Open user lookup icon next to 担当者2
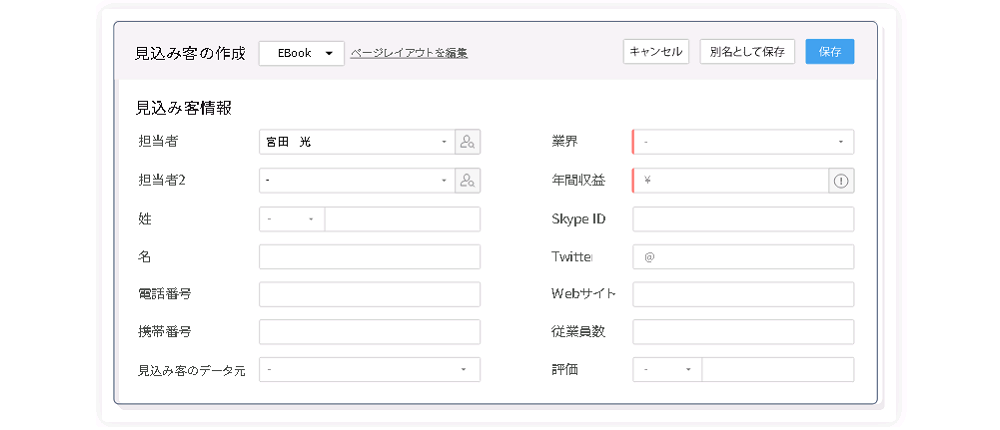This screenshot has width=1000, height=430. pyautogui.click(x=467, y=181)
